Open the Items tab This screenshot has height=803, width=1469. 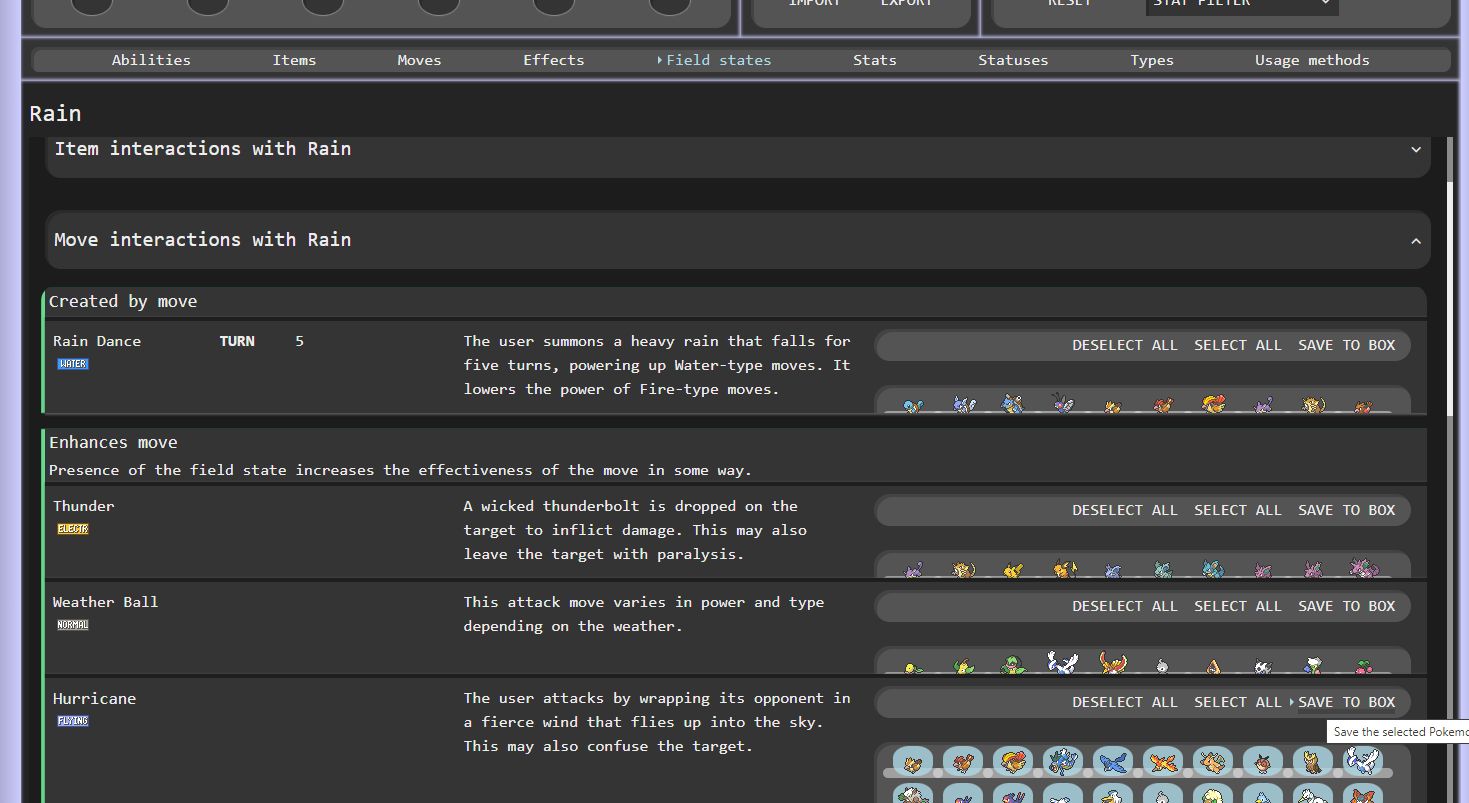(x=294, y=60)
